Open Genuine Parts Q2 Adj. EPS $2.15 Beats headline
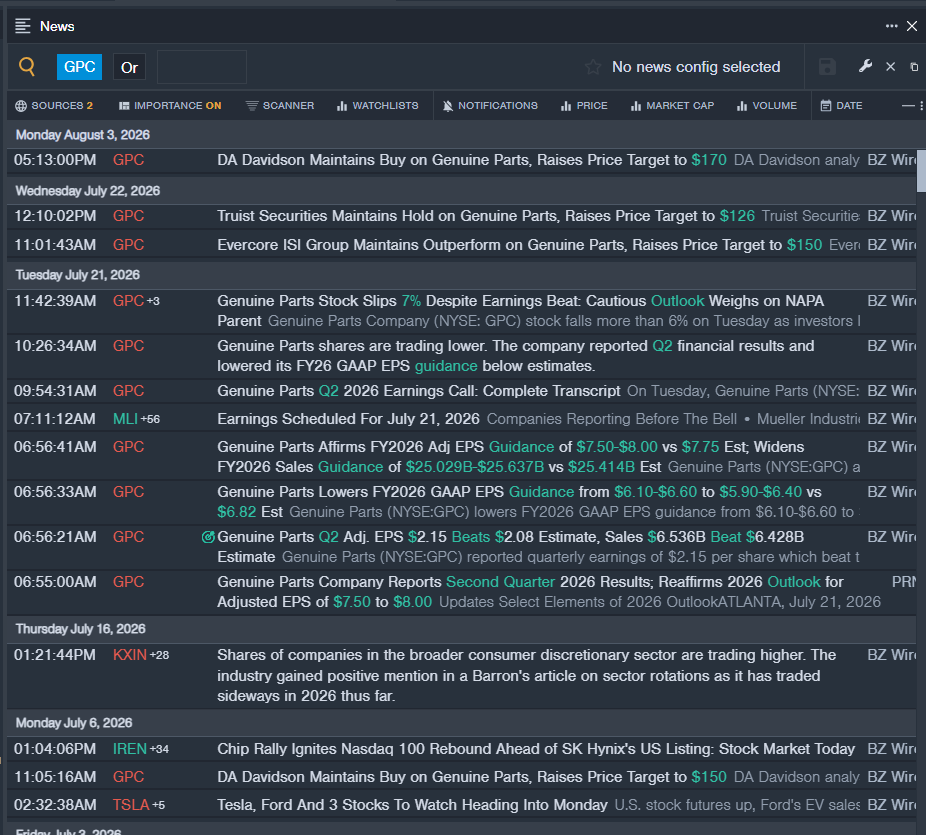This screenshot has height=835, width=926. 511,547
